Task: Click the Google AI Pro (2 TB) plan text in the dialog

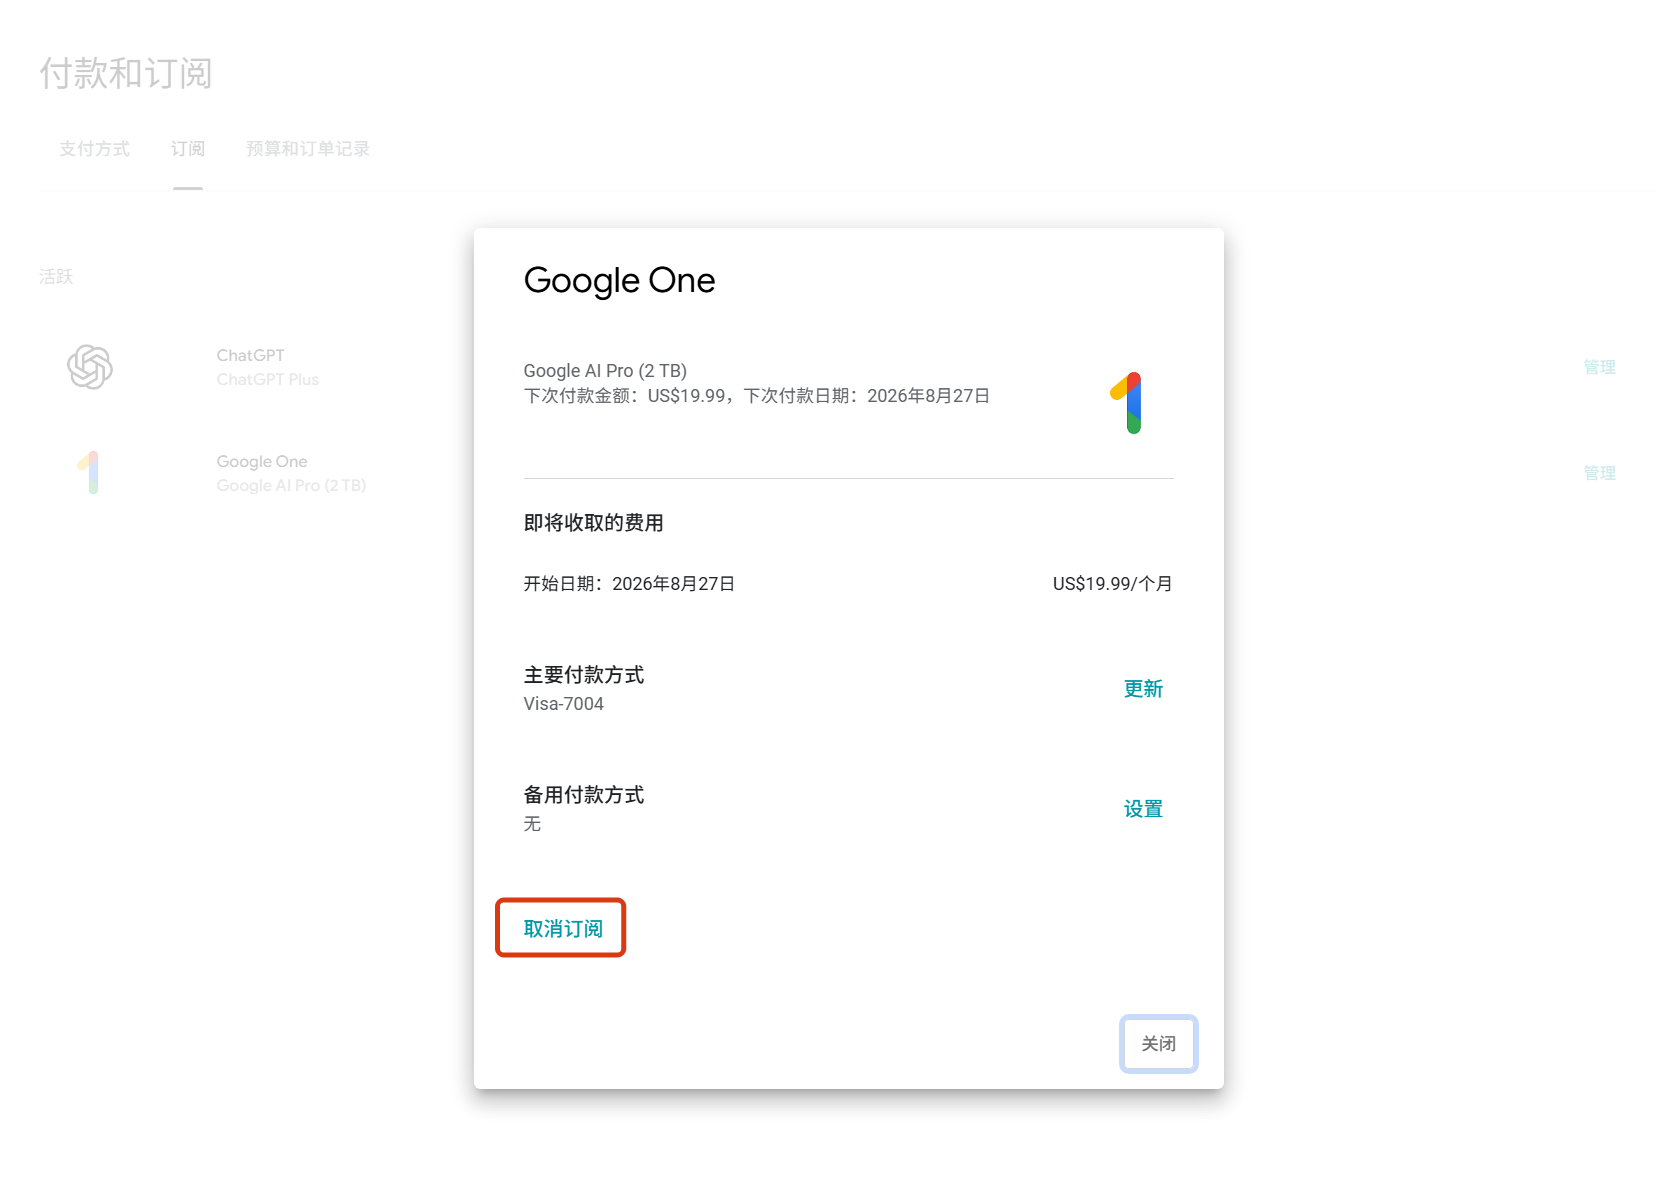Action: pyautogui.click(x=605, y=371)
